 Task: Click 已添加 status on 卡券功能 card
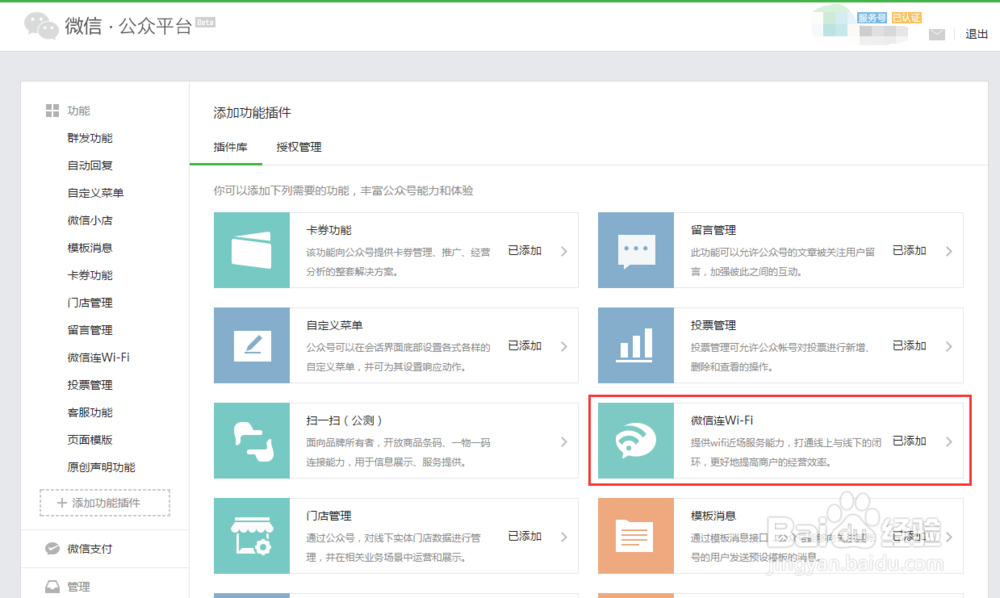[x=525, y=251]
